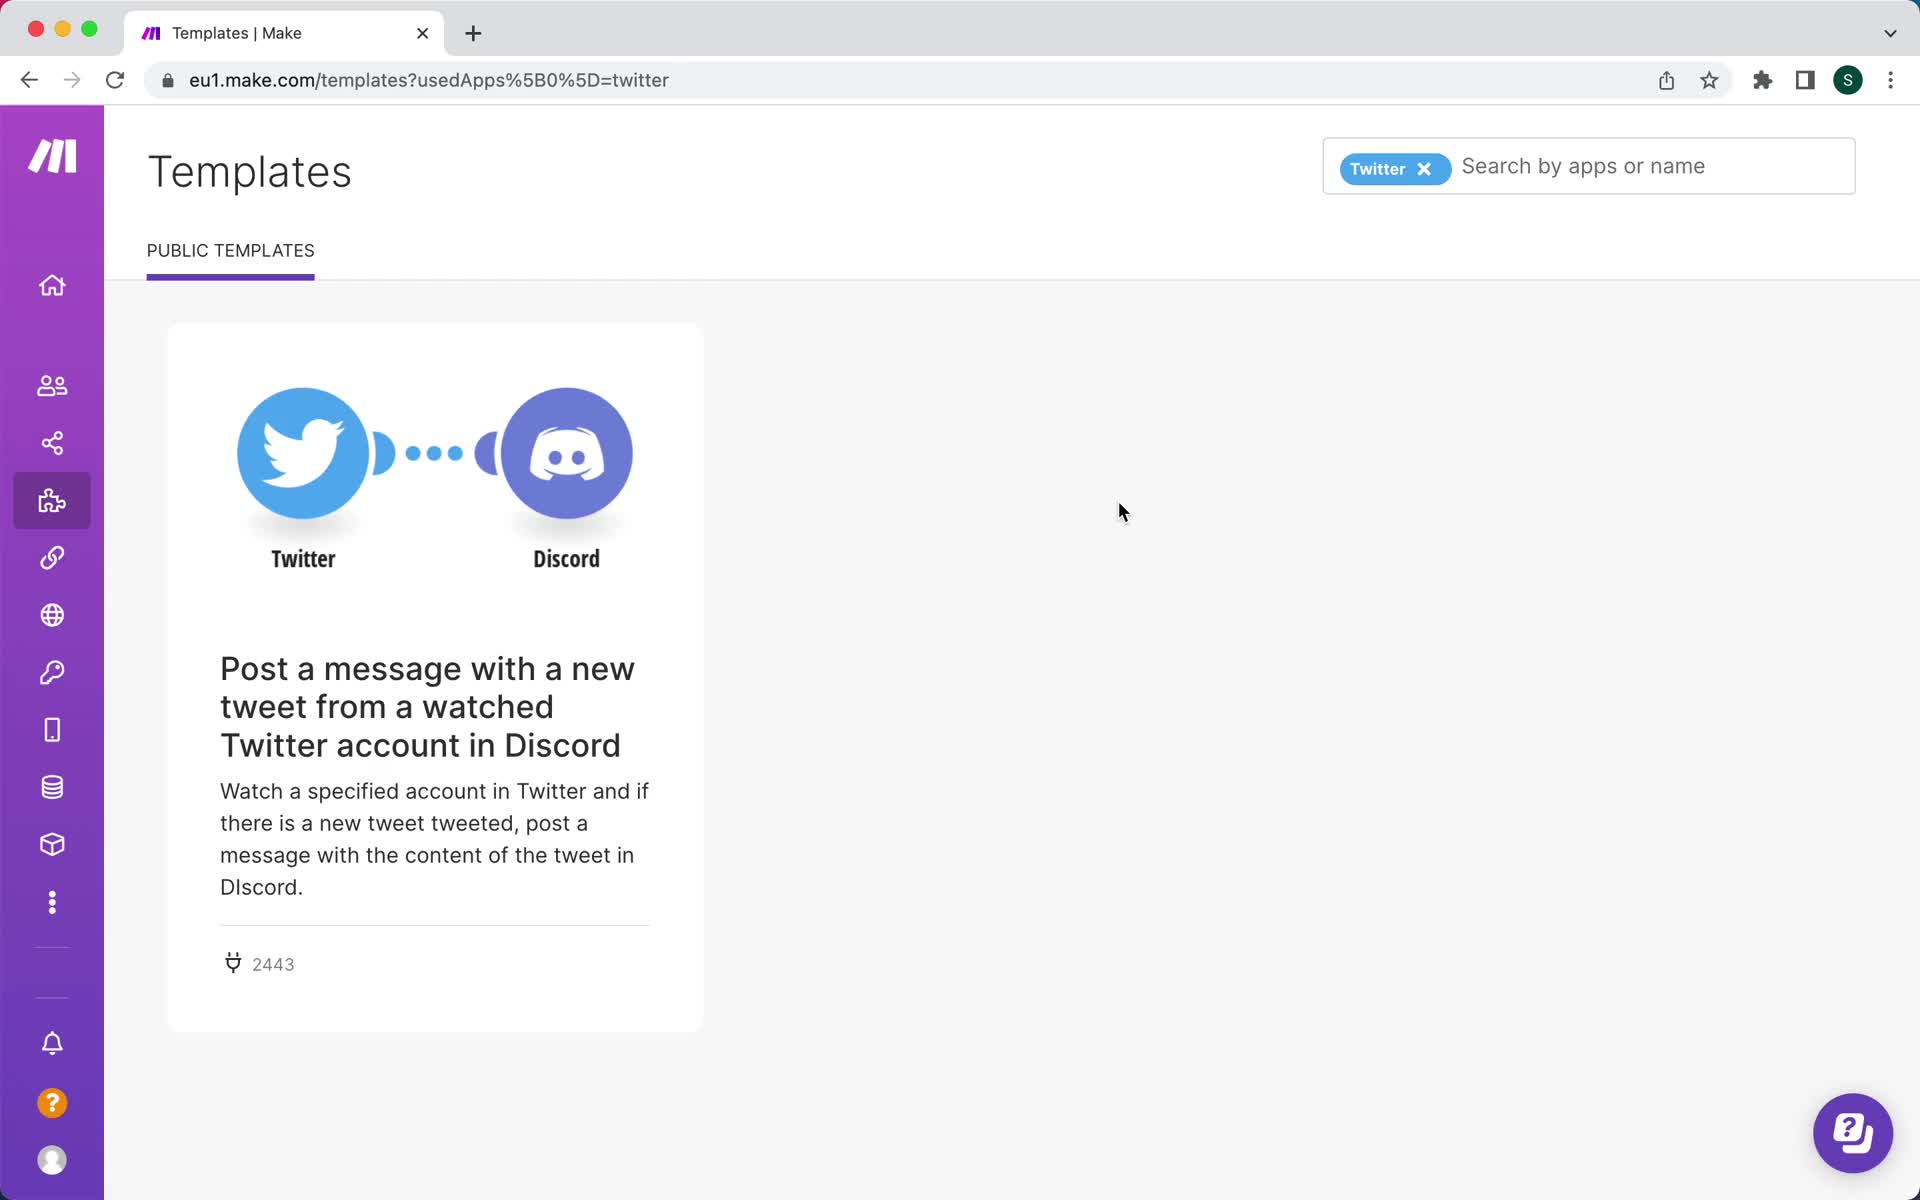Click the Notifications bell icon

click(x=51, y=1044)
